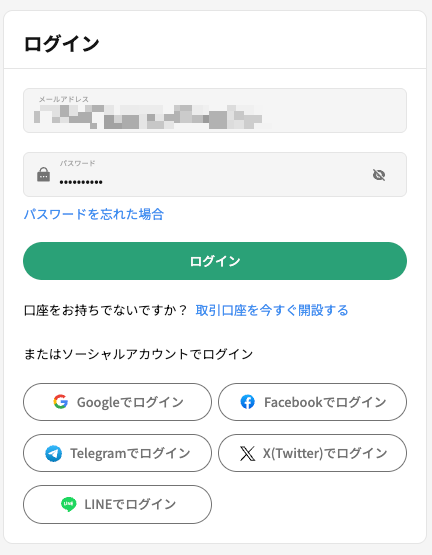The image size is (432, 555).
Task: Click the Google logo icon
Action: [61, 402]
